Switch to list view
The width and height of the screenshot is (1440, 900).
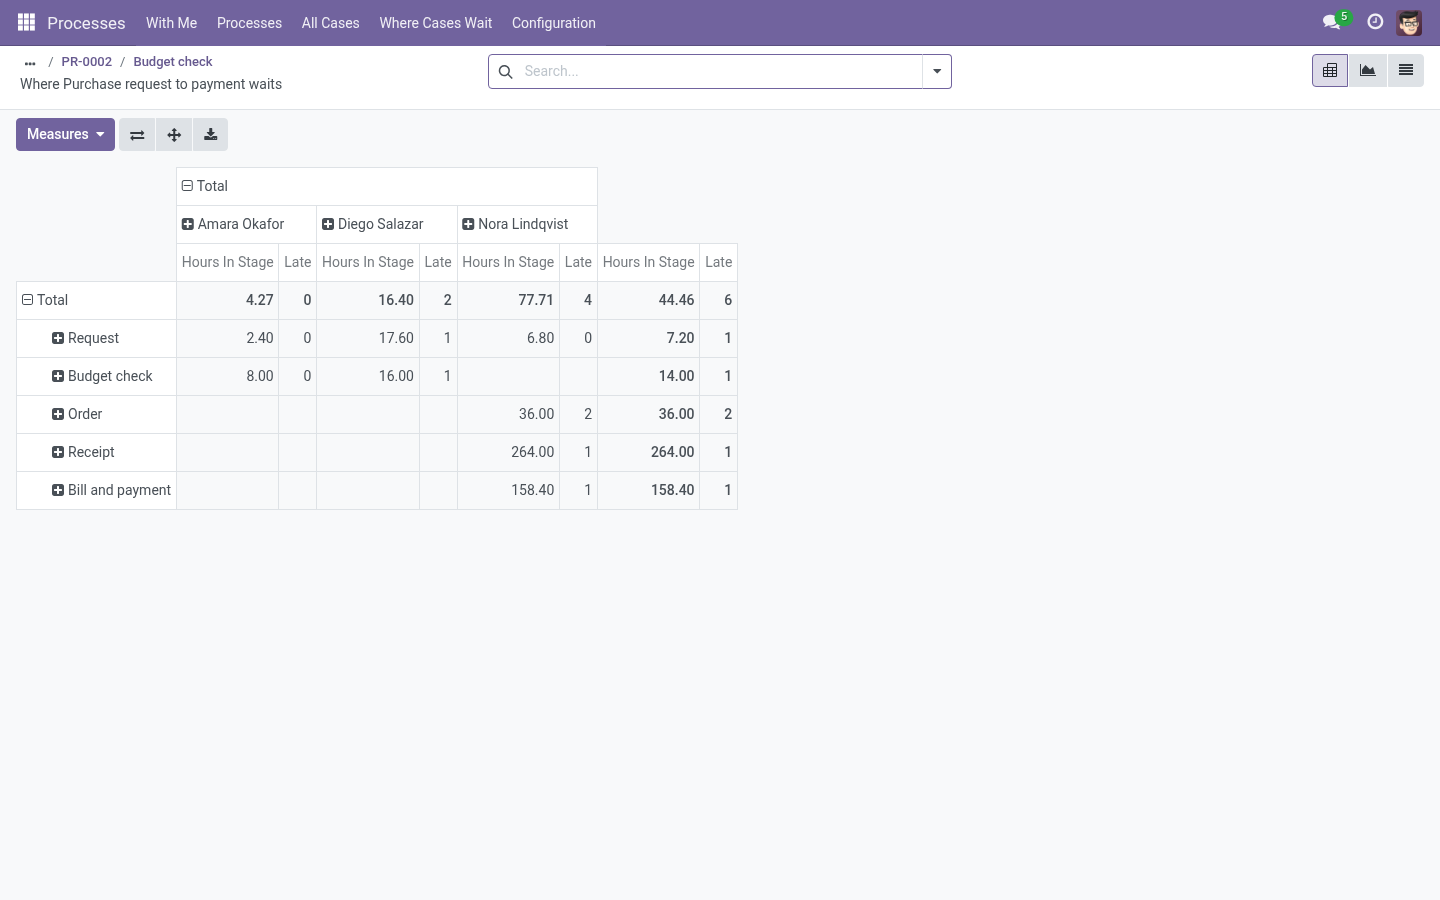click(1406, 71)
